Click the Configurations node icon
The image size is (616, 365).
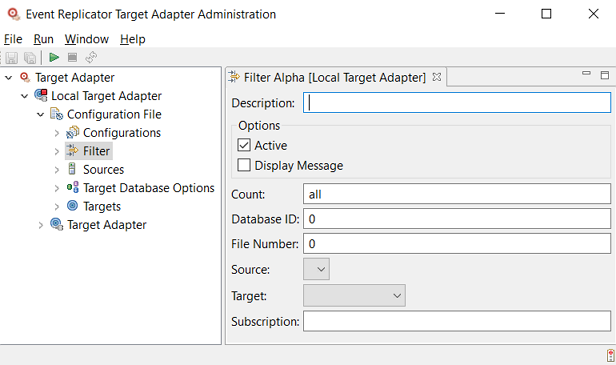72,132
